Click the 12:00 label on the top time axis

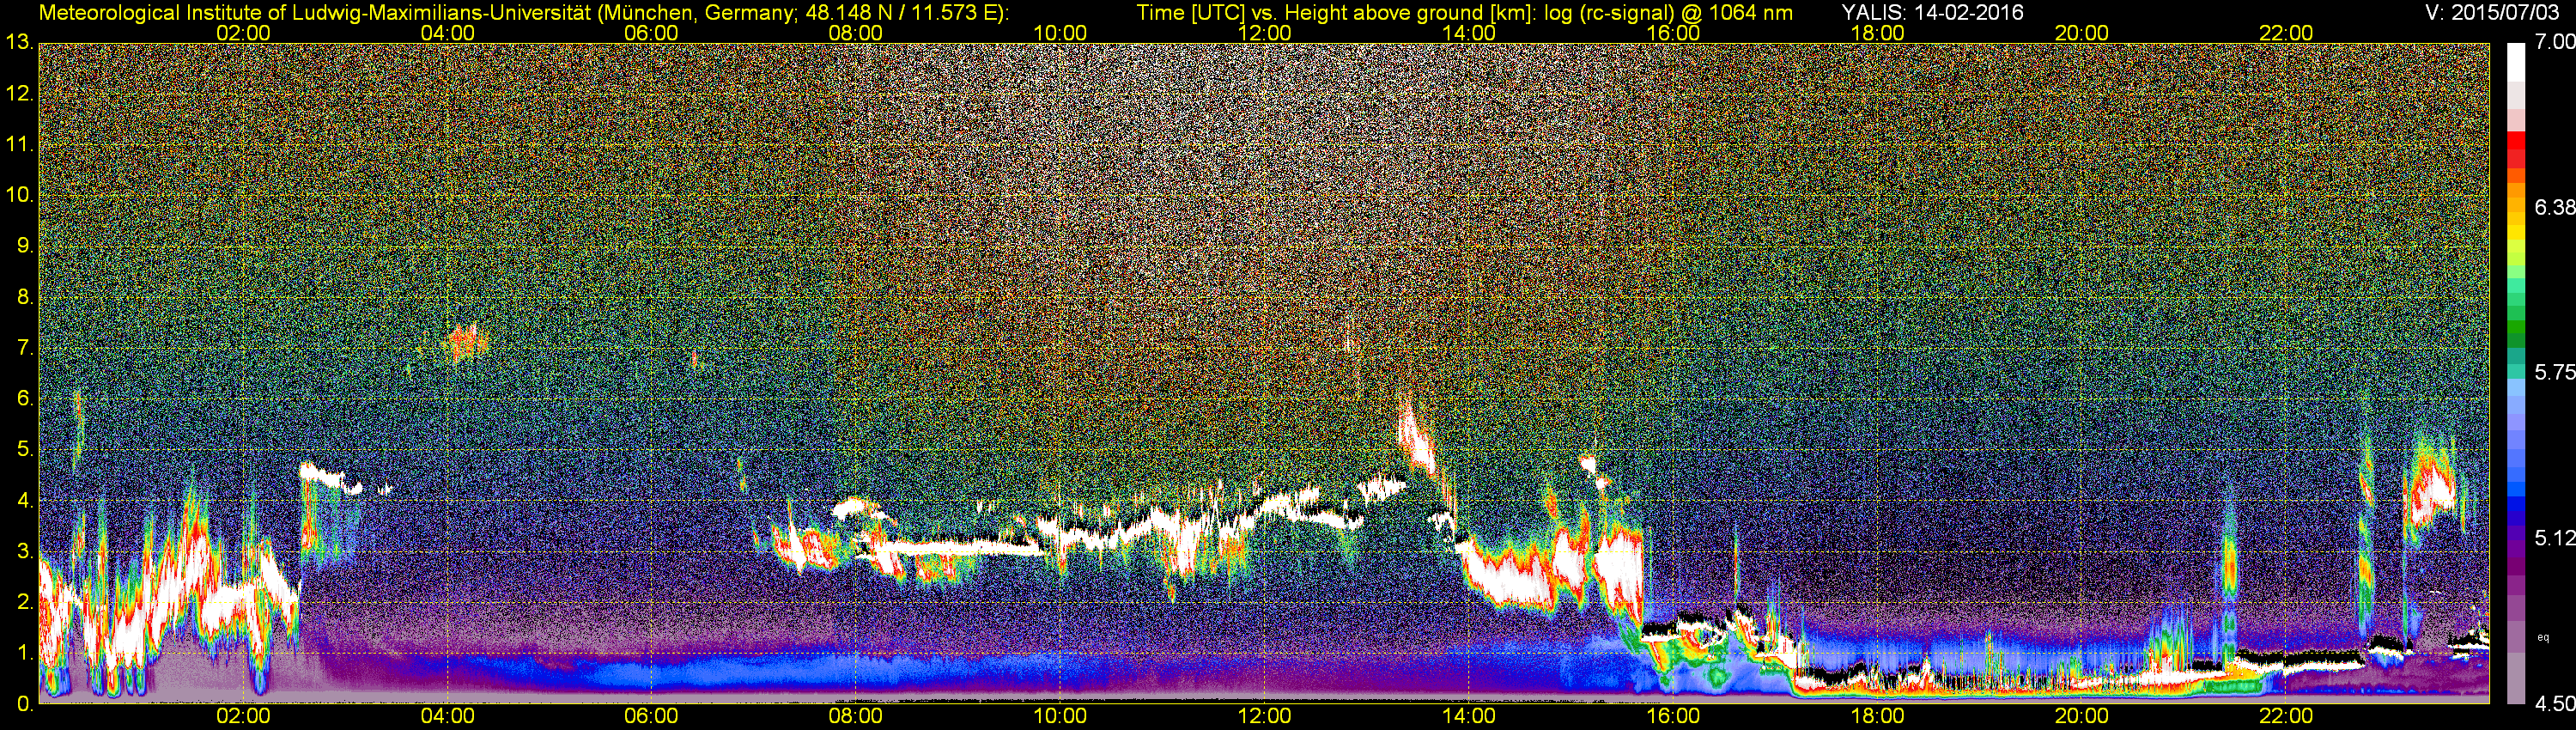(1264, 33)
